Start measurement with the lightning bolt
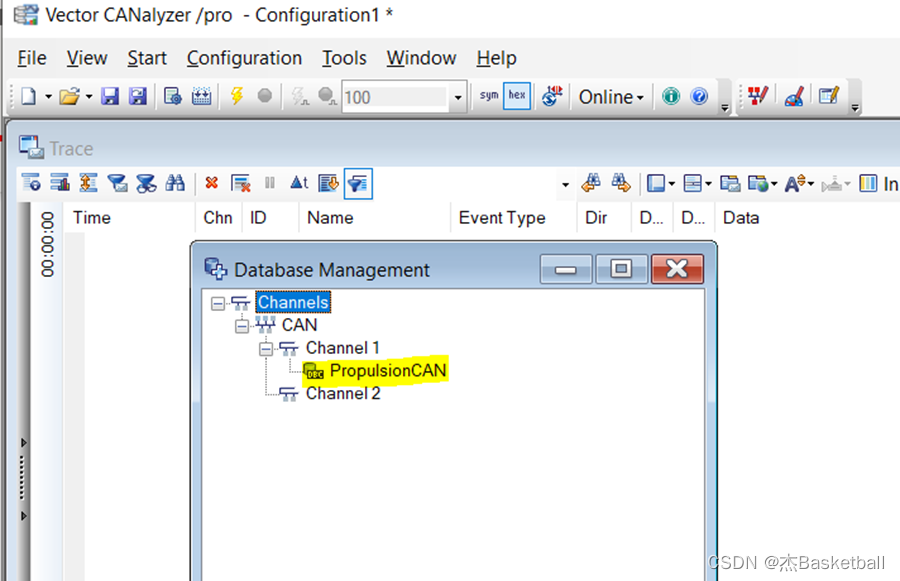Viewport: 900px width, 581px height. click(x=236, y=95)
